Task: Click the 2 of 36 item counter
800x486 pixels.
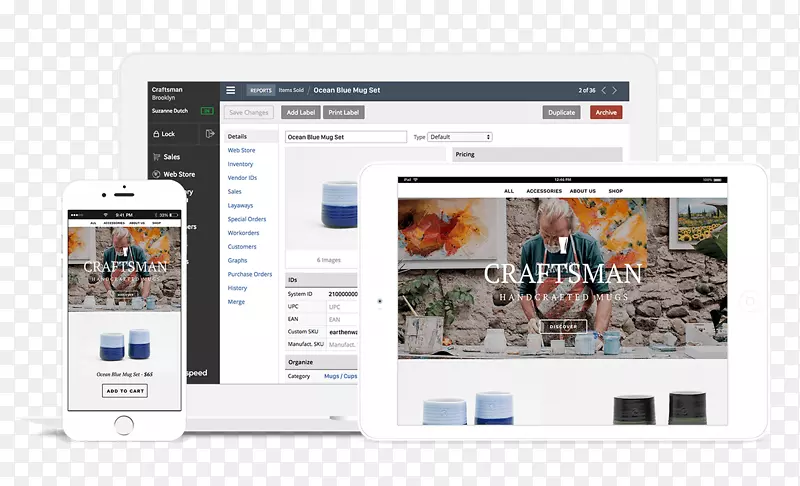Action: [587, 90]
